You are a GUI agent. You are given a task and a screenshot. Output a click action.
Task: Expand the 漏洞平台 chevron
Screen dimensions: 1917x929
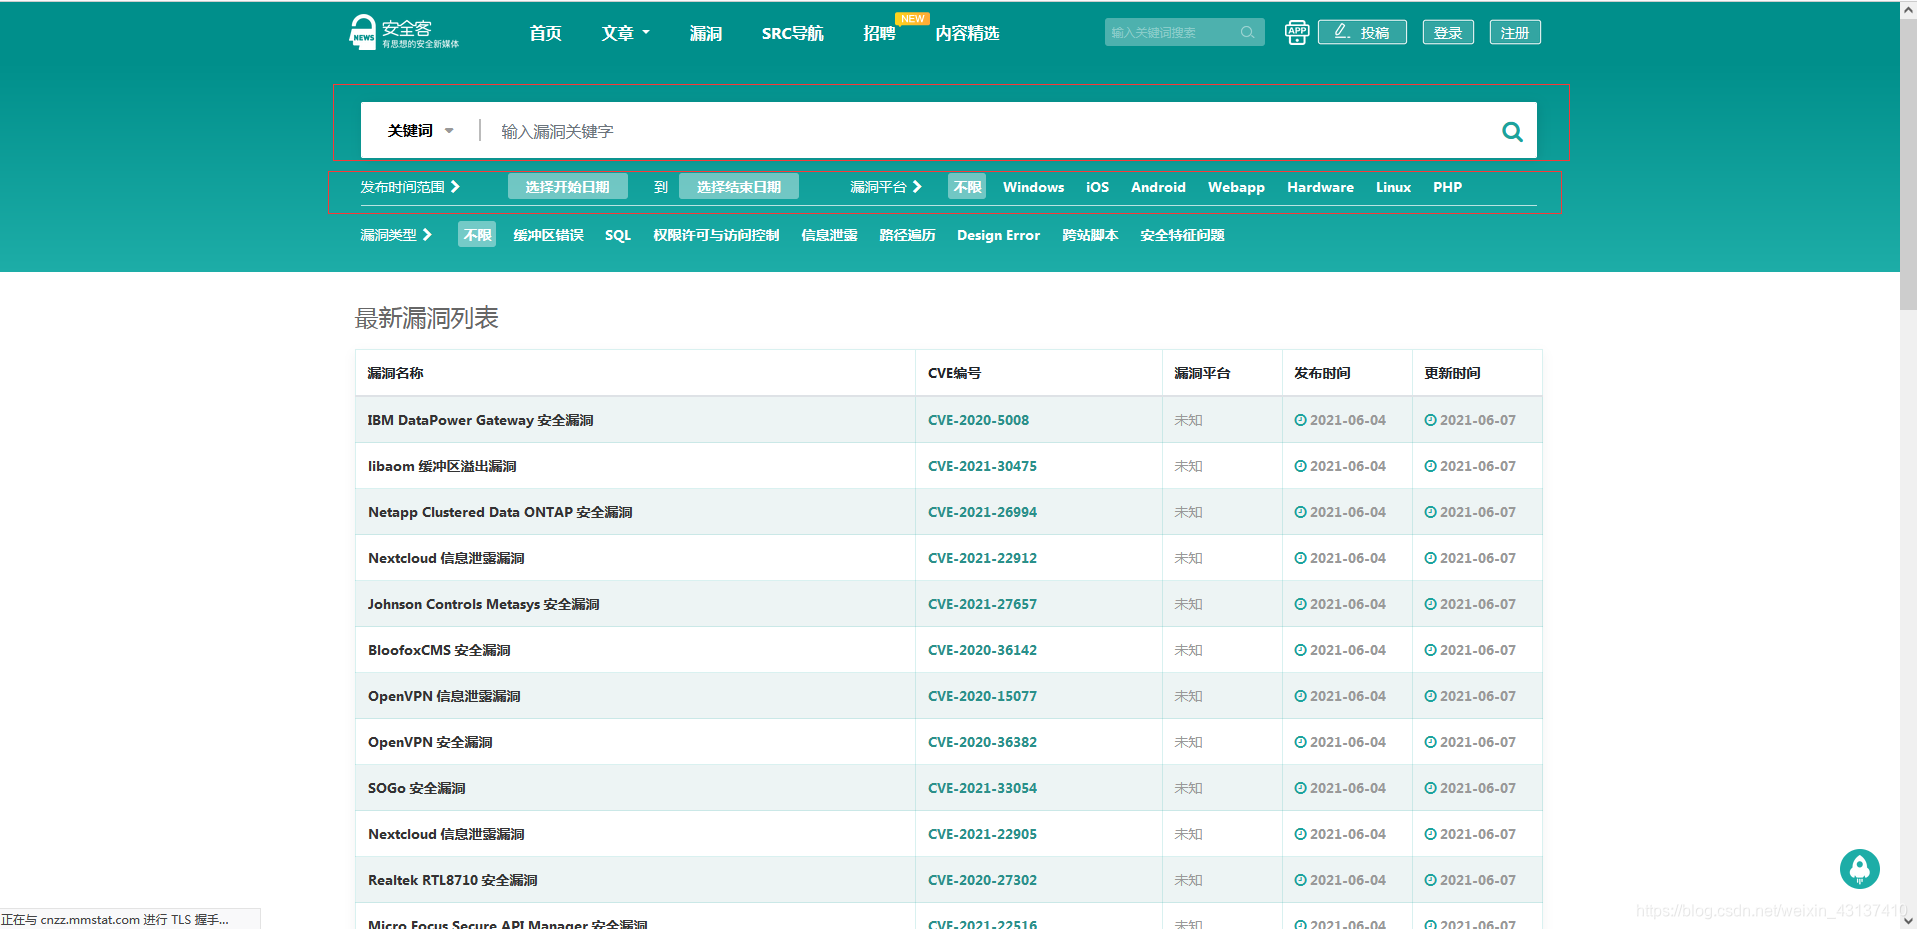point(917,187)
